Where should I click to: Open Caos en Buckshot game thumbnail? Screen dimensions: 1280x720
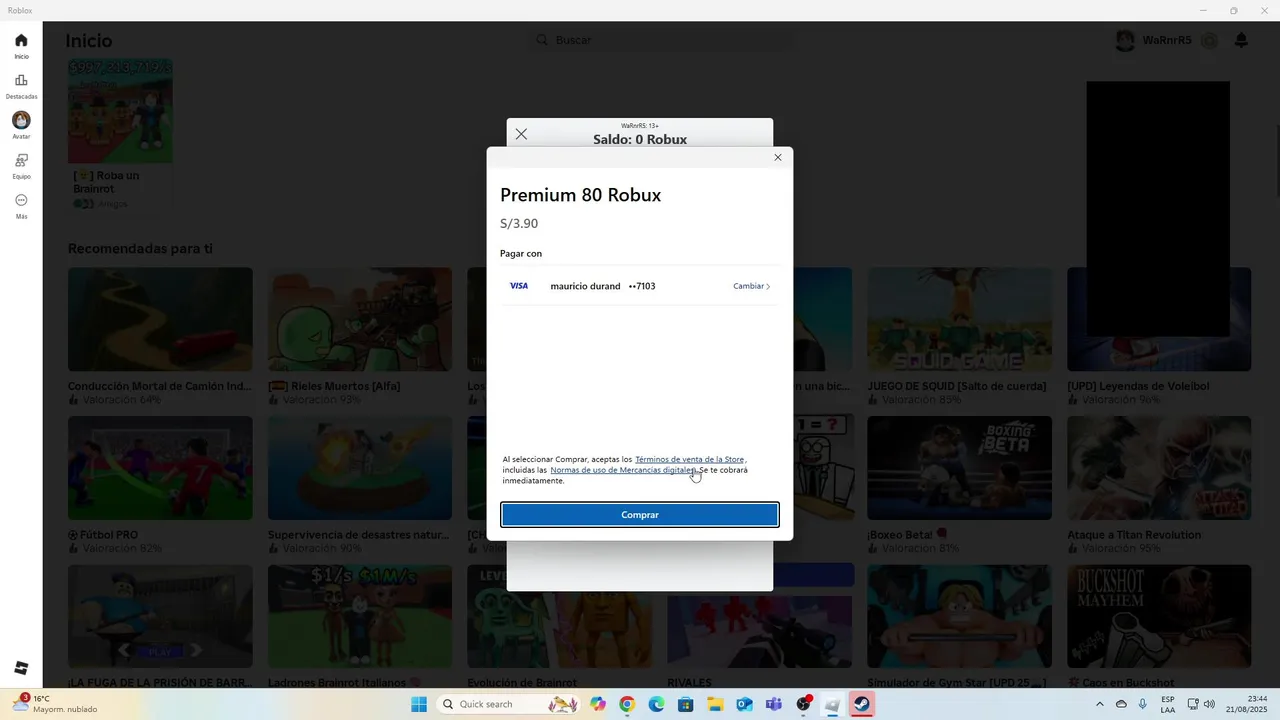[x=1159, y=617]
